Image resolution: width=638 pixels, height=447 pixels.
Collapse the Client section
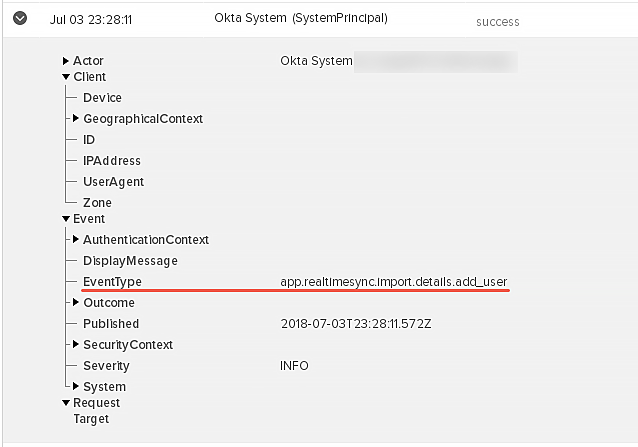66,76
